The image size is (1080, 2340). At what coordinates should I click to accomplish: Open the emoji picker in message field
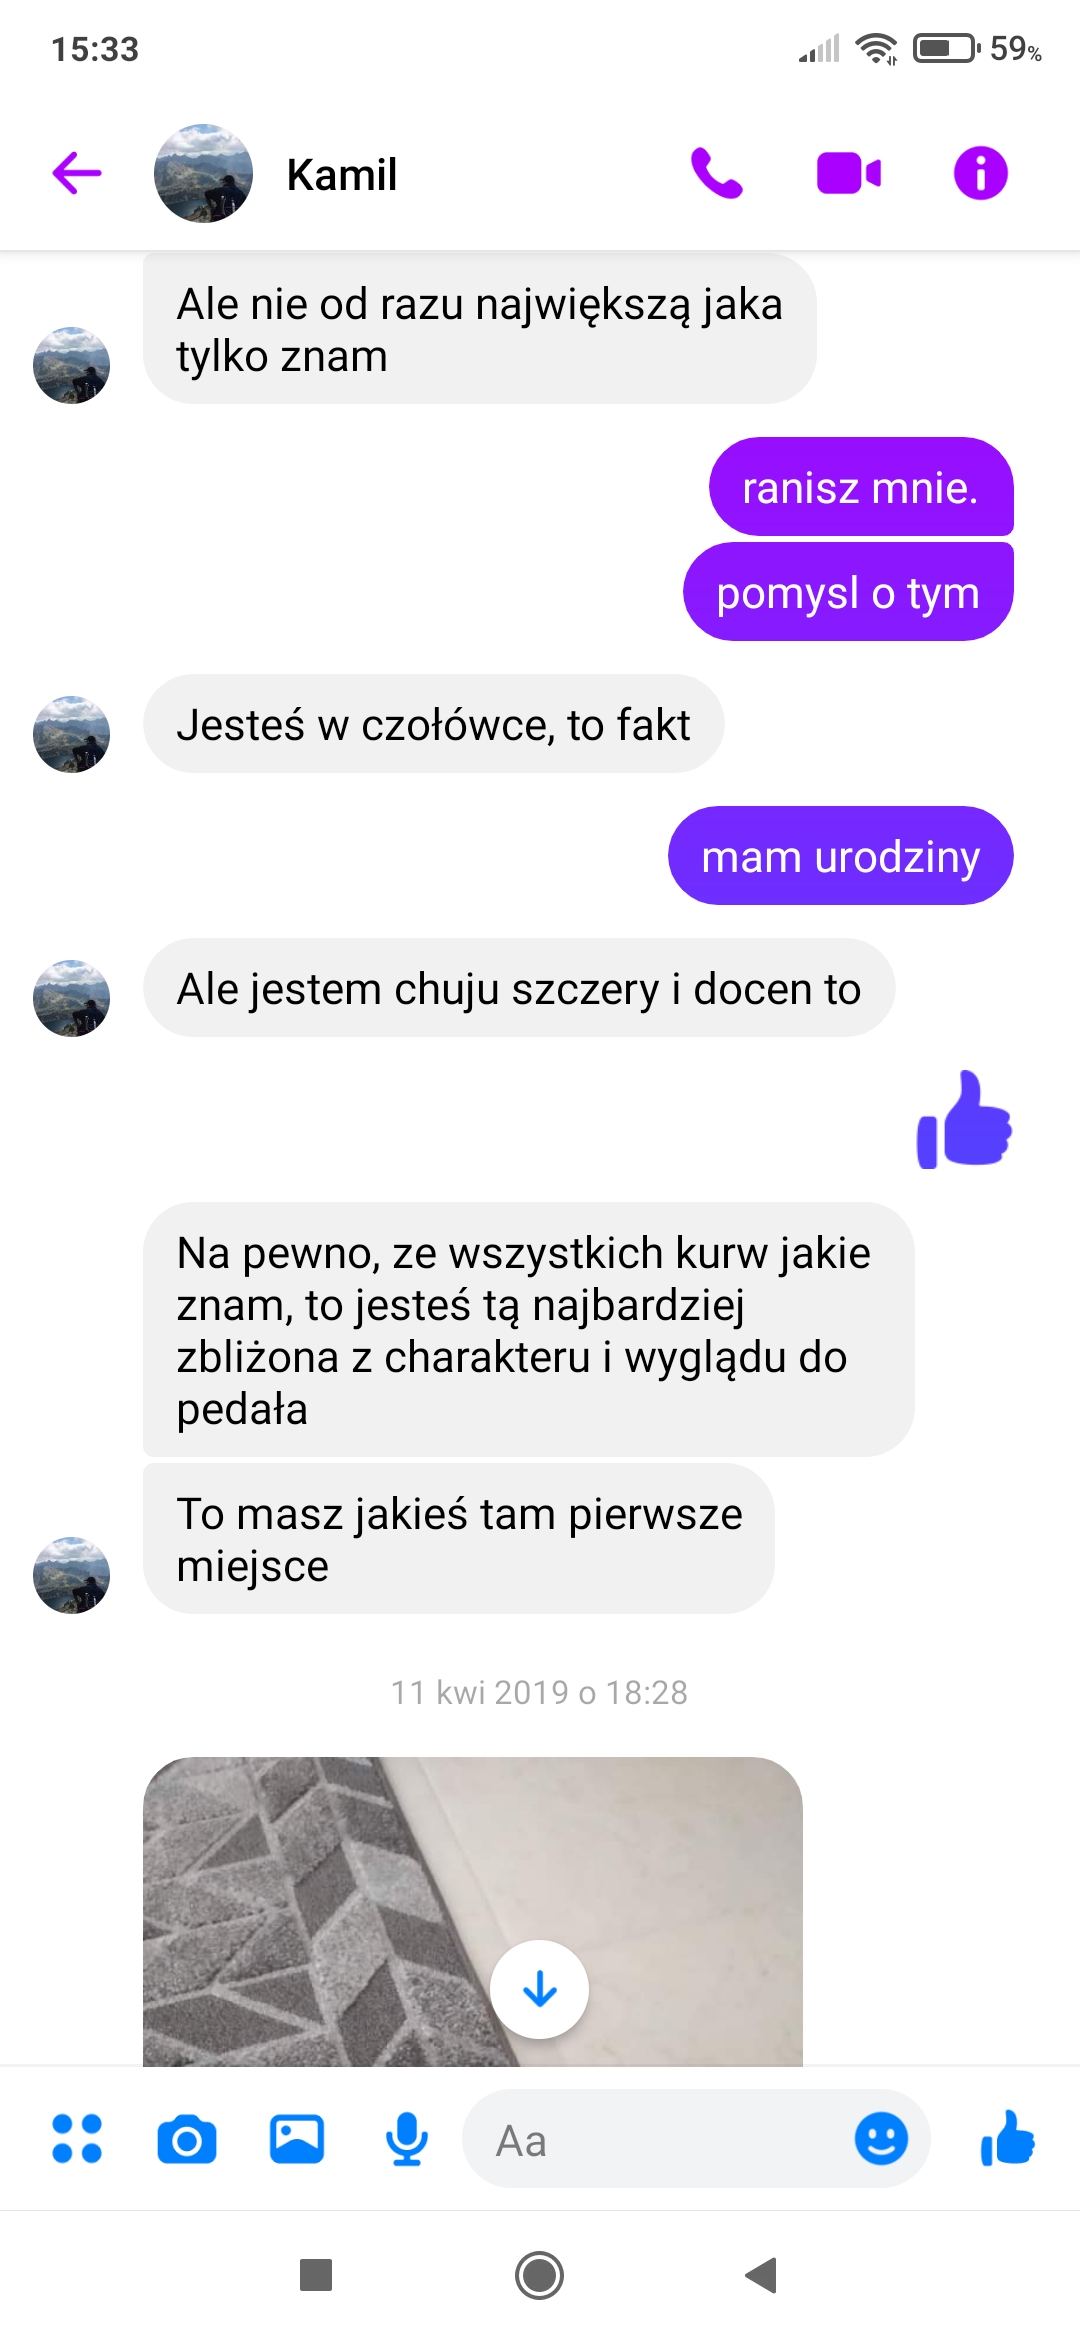(x=881, y=2139)
